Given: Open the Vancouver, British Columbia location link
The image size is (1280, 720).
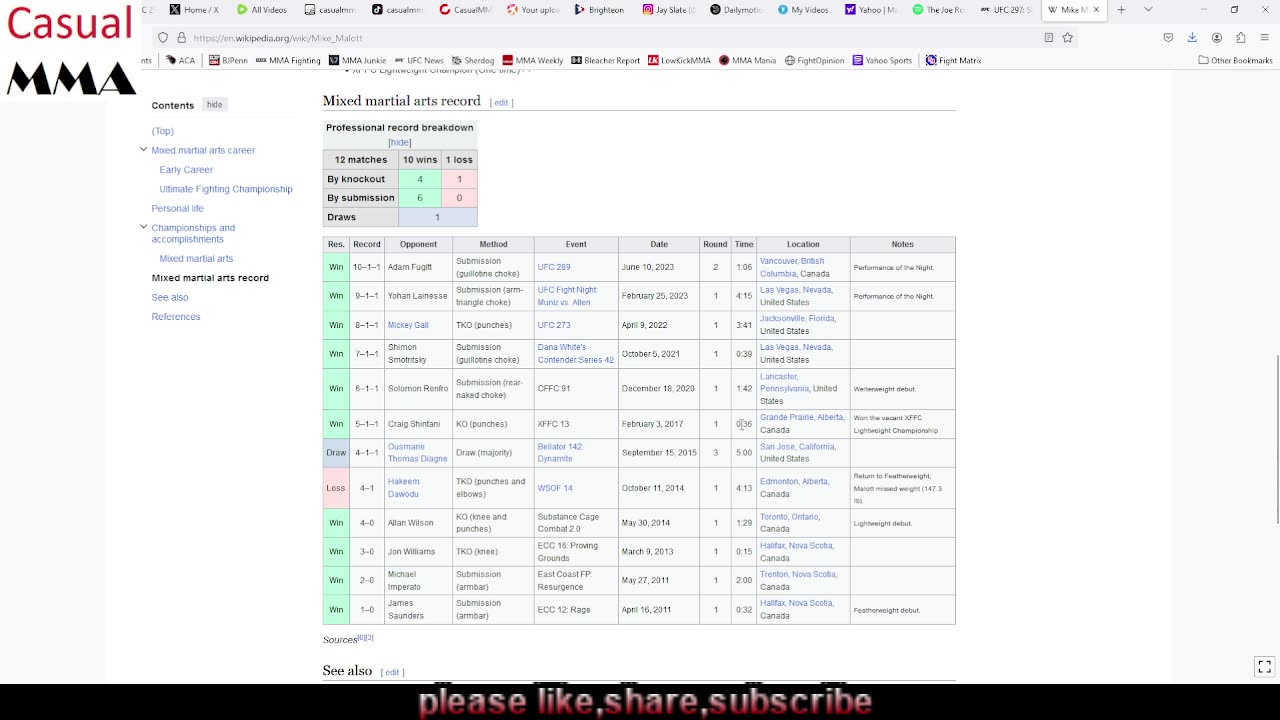Looking at the screenshot, I should [x=792, y=267].
